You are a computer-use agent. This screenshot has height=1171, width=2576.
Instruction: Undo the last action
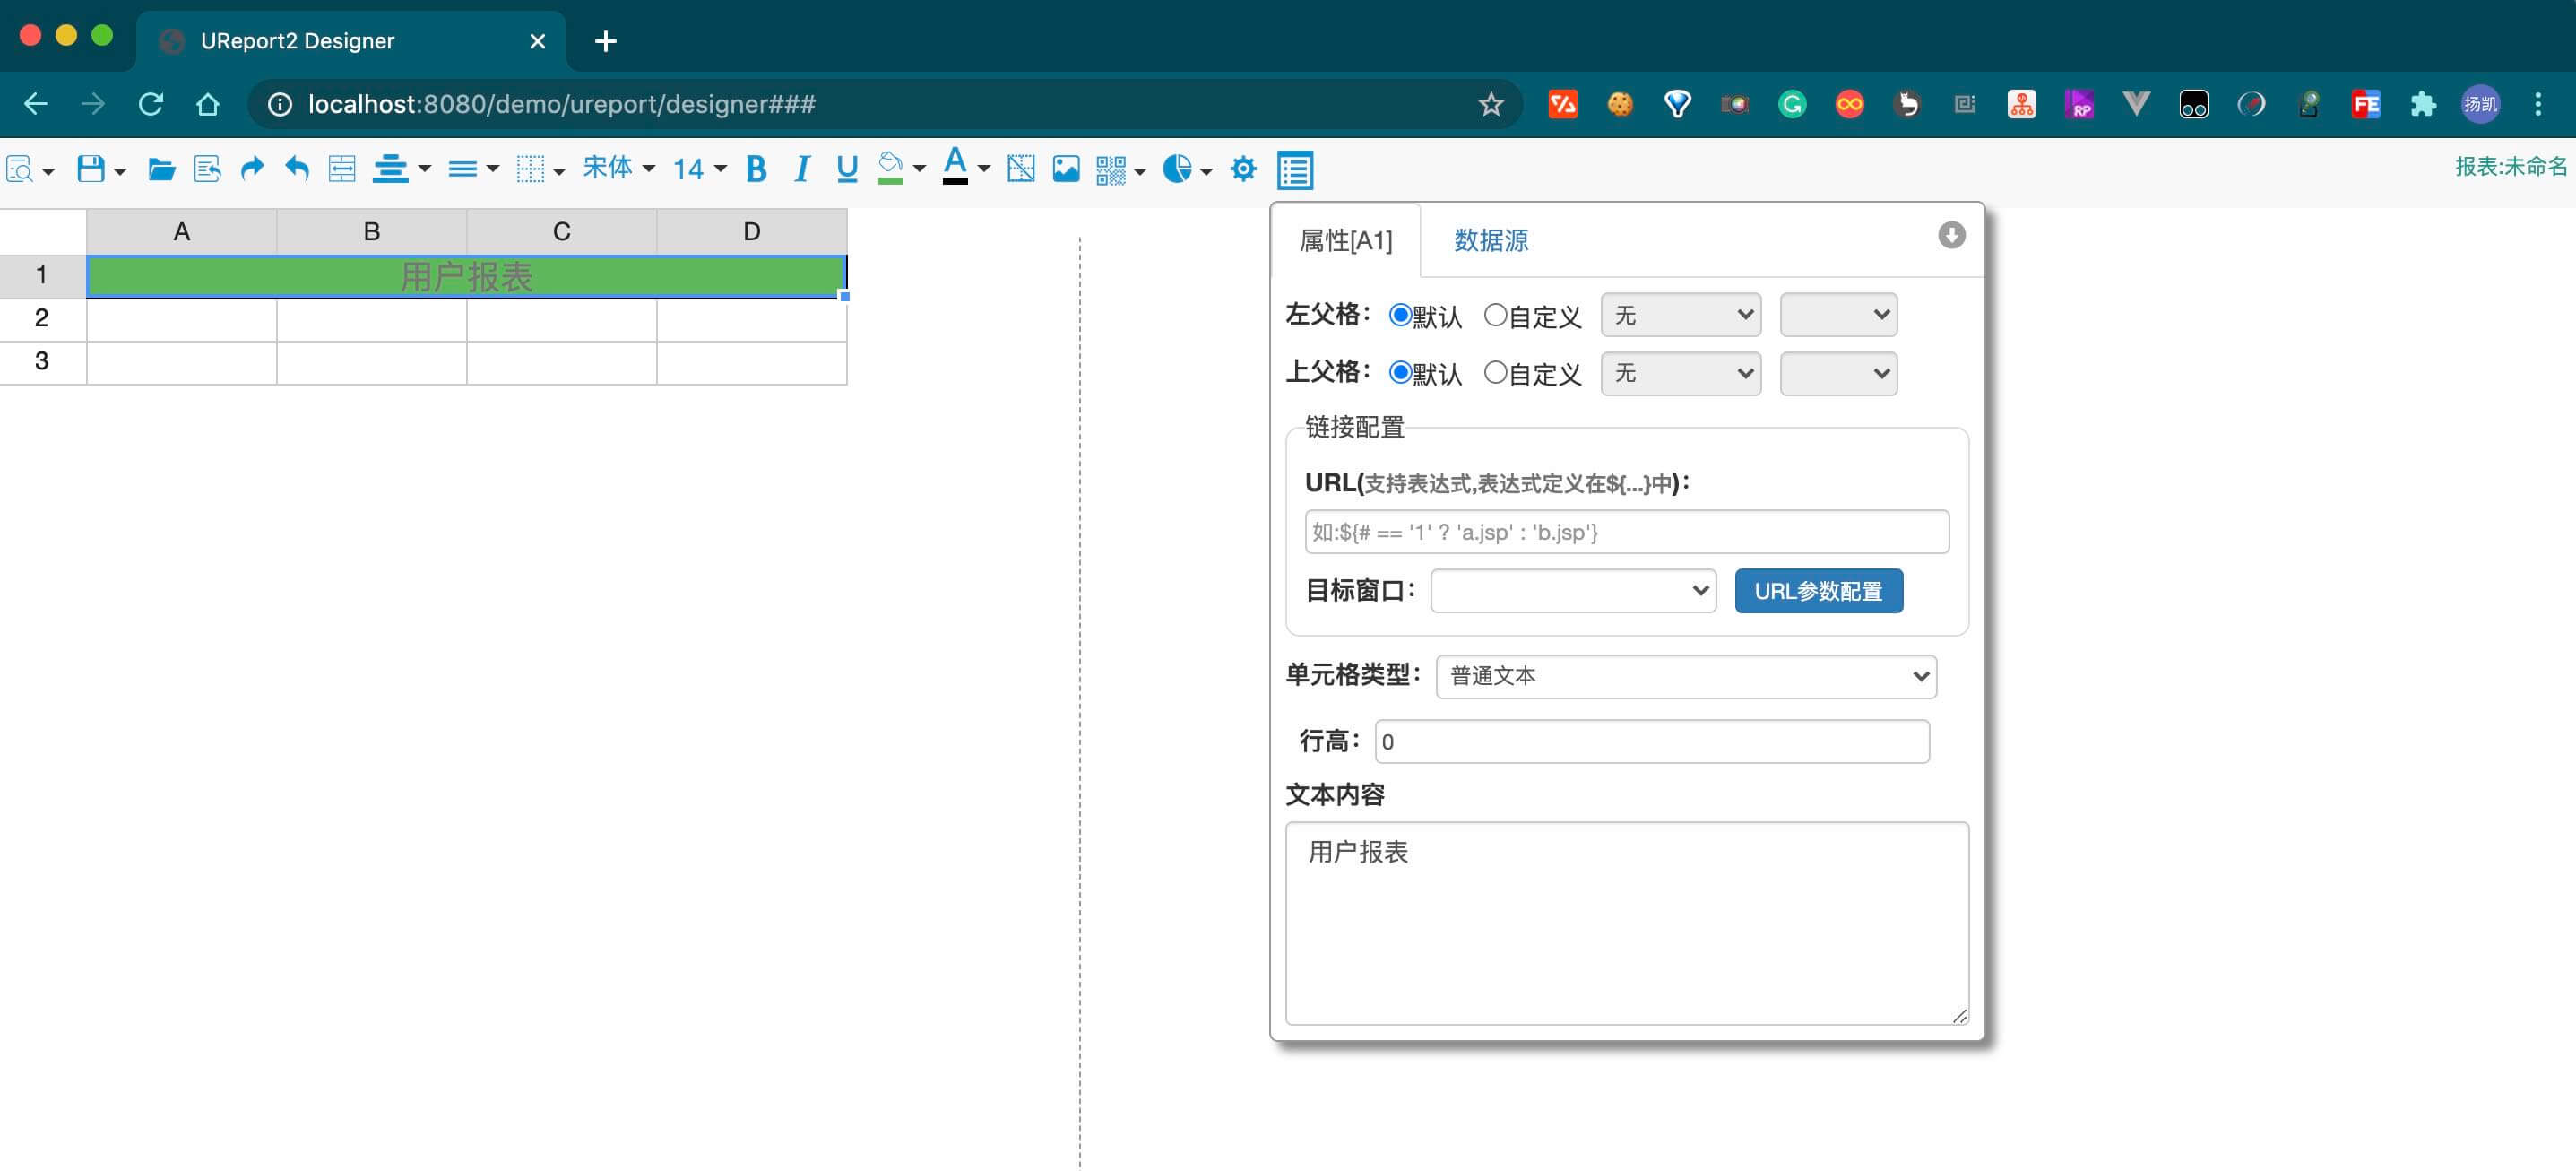pyautogui.click(x=296, y=168)
